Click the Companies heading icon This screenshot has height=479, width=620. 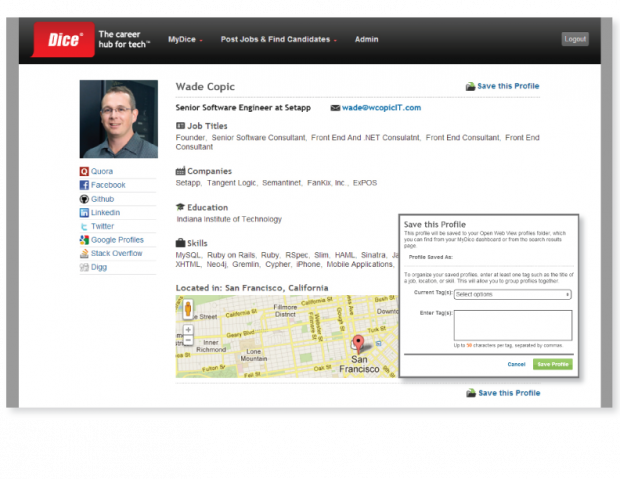pos(180,171)
